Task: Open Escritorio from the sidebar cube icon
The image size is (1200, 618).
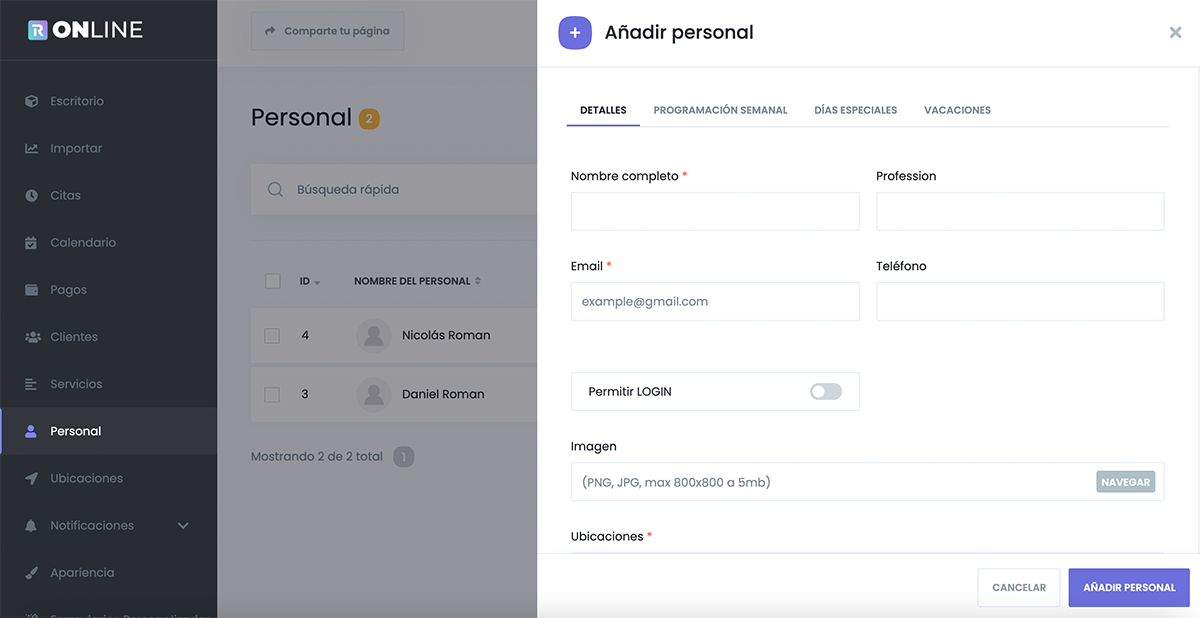Action: [x=32, y=101]
